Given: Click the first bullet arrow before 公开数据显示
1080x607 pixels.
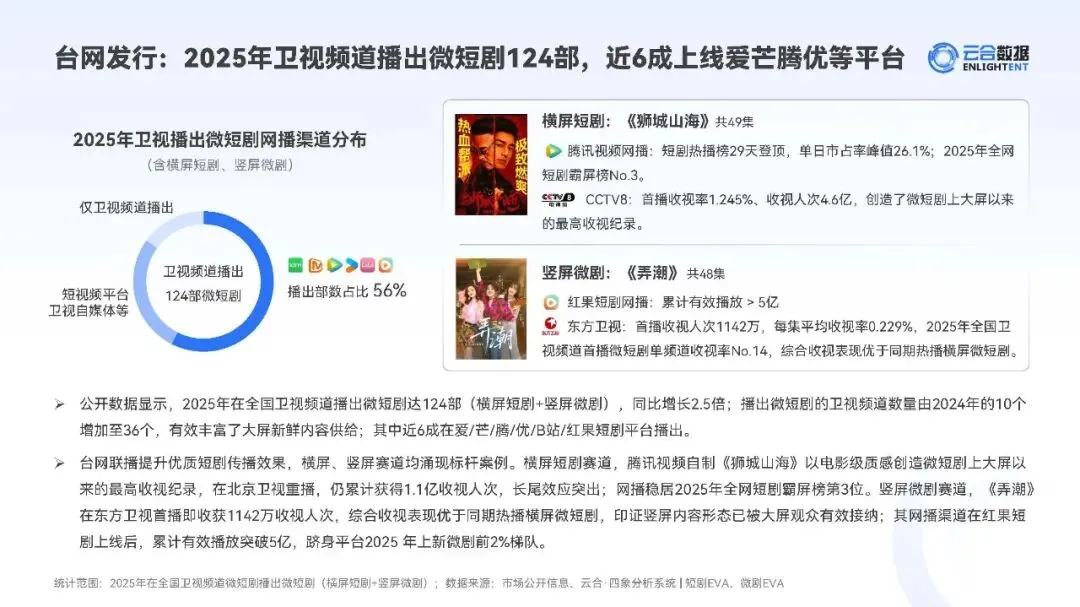Looking at the screenshot, I should click(60, 404).
